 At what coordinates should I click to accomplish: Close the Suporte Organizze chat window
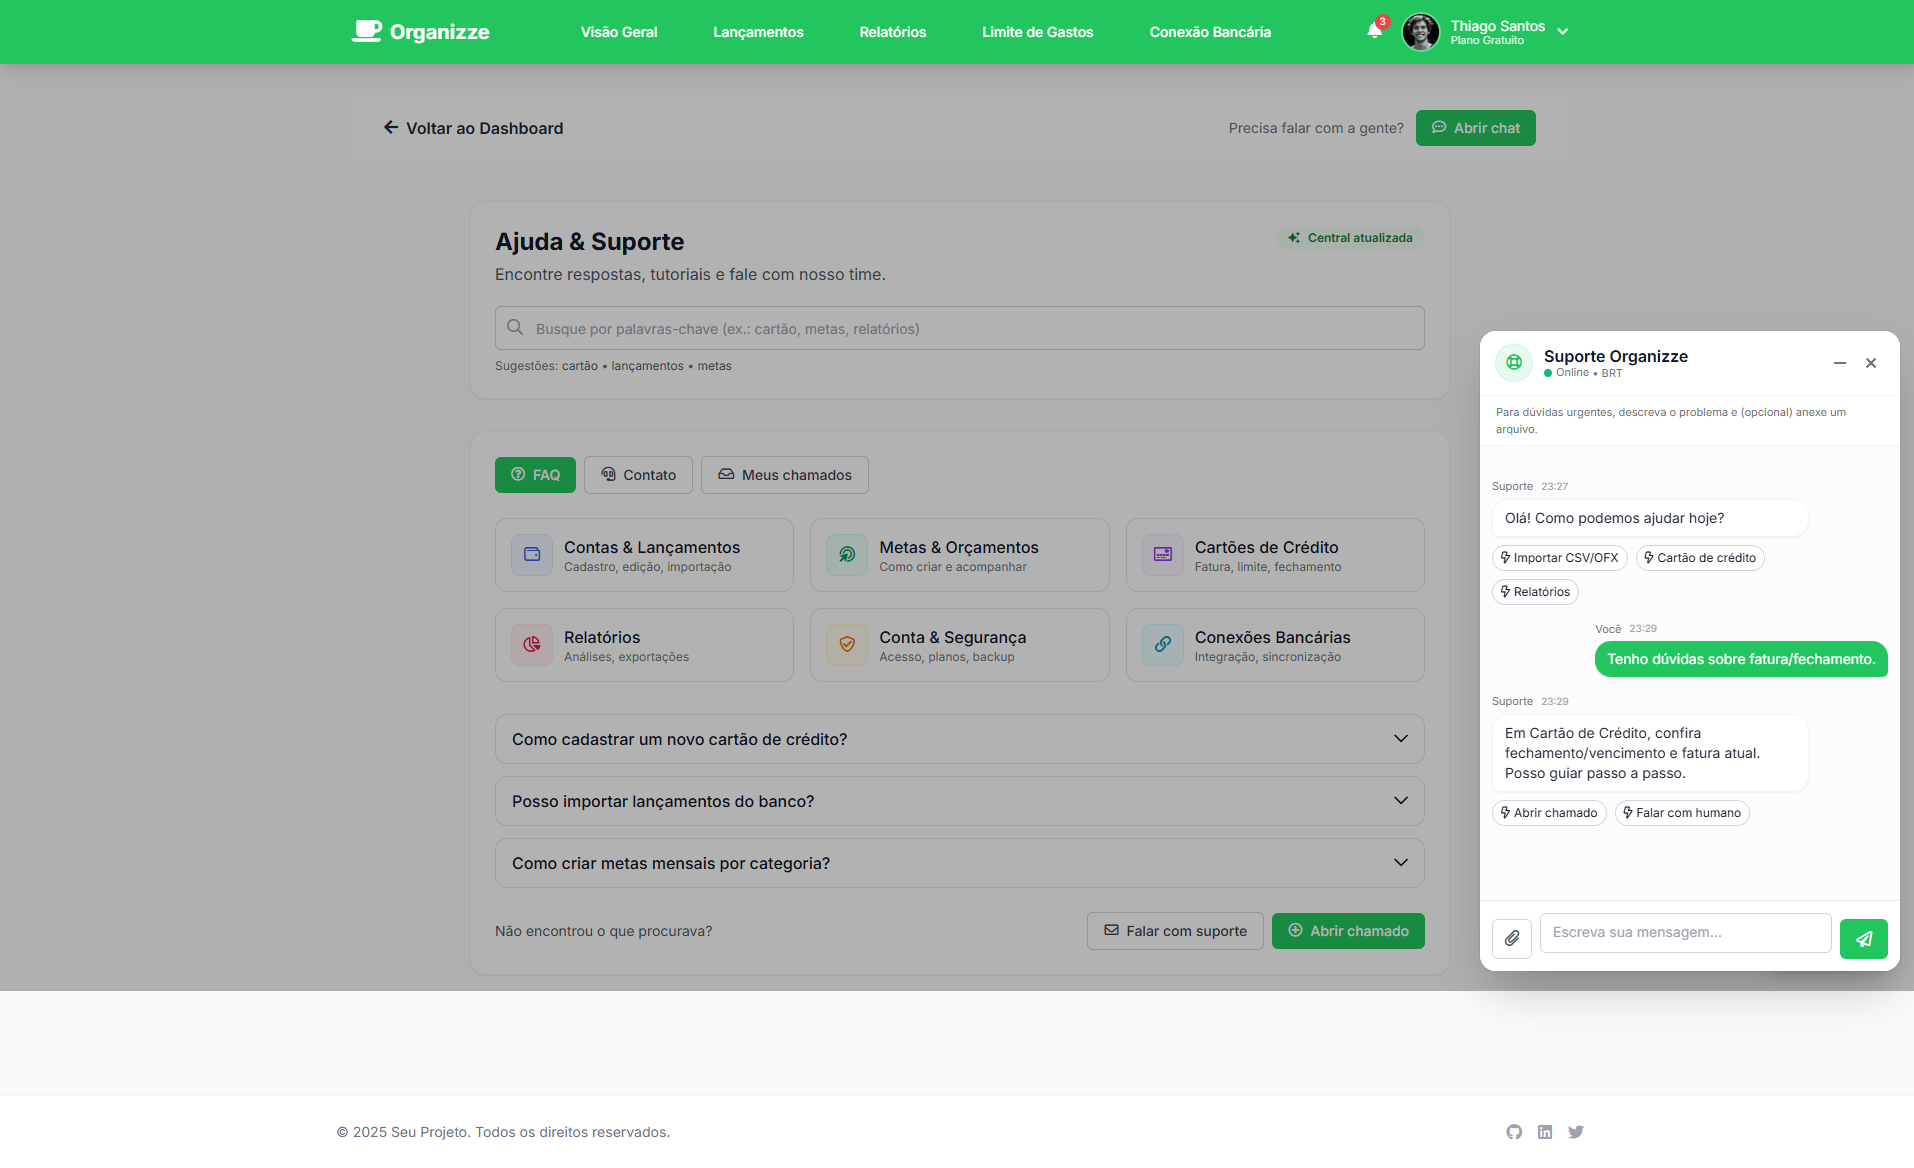(x=1871, y=363)
